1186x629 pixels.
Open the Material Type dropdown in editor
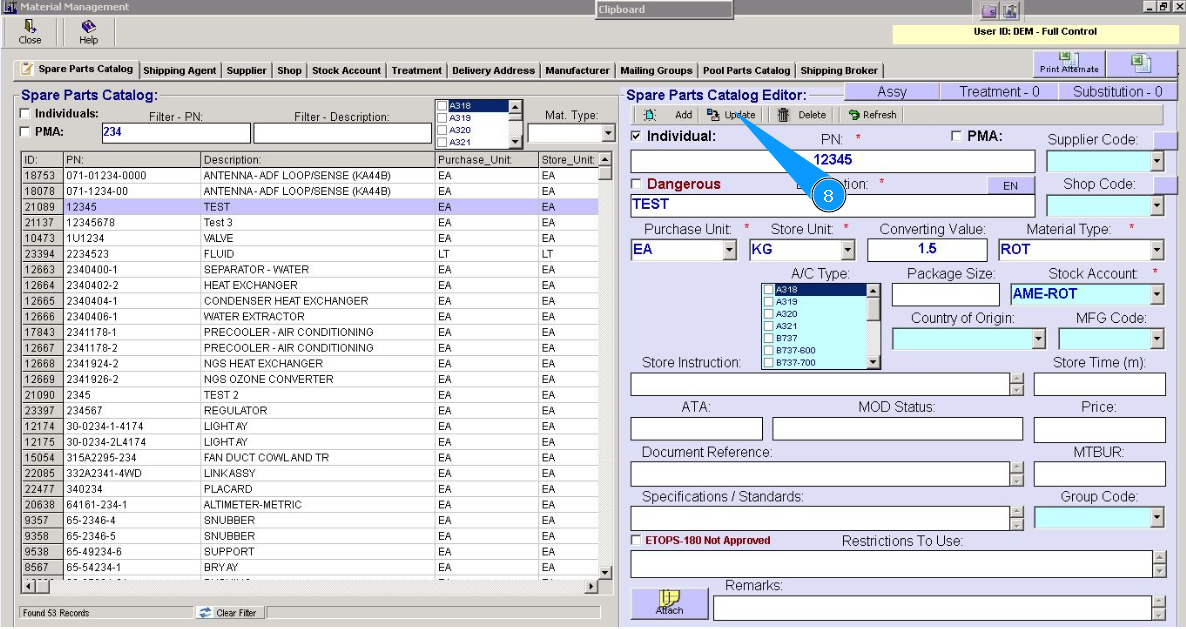pyautogui.click(x=1157, y=250)
